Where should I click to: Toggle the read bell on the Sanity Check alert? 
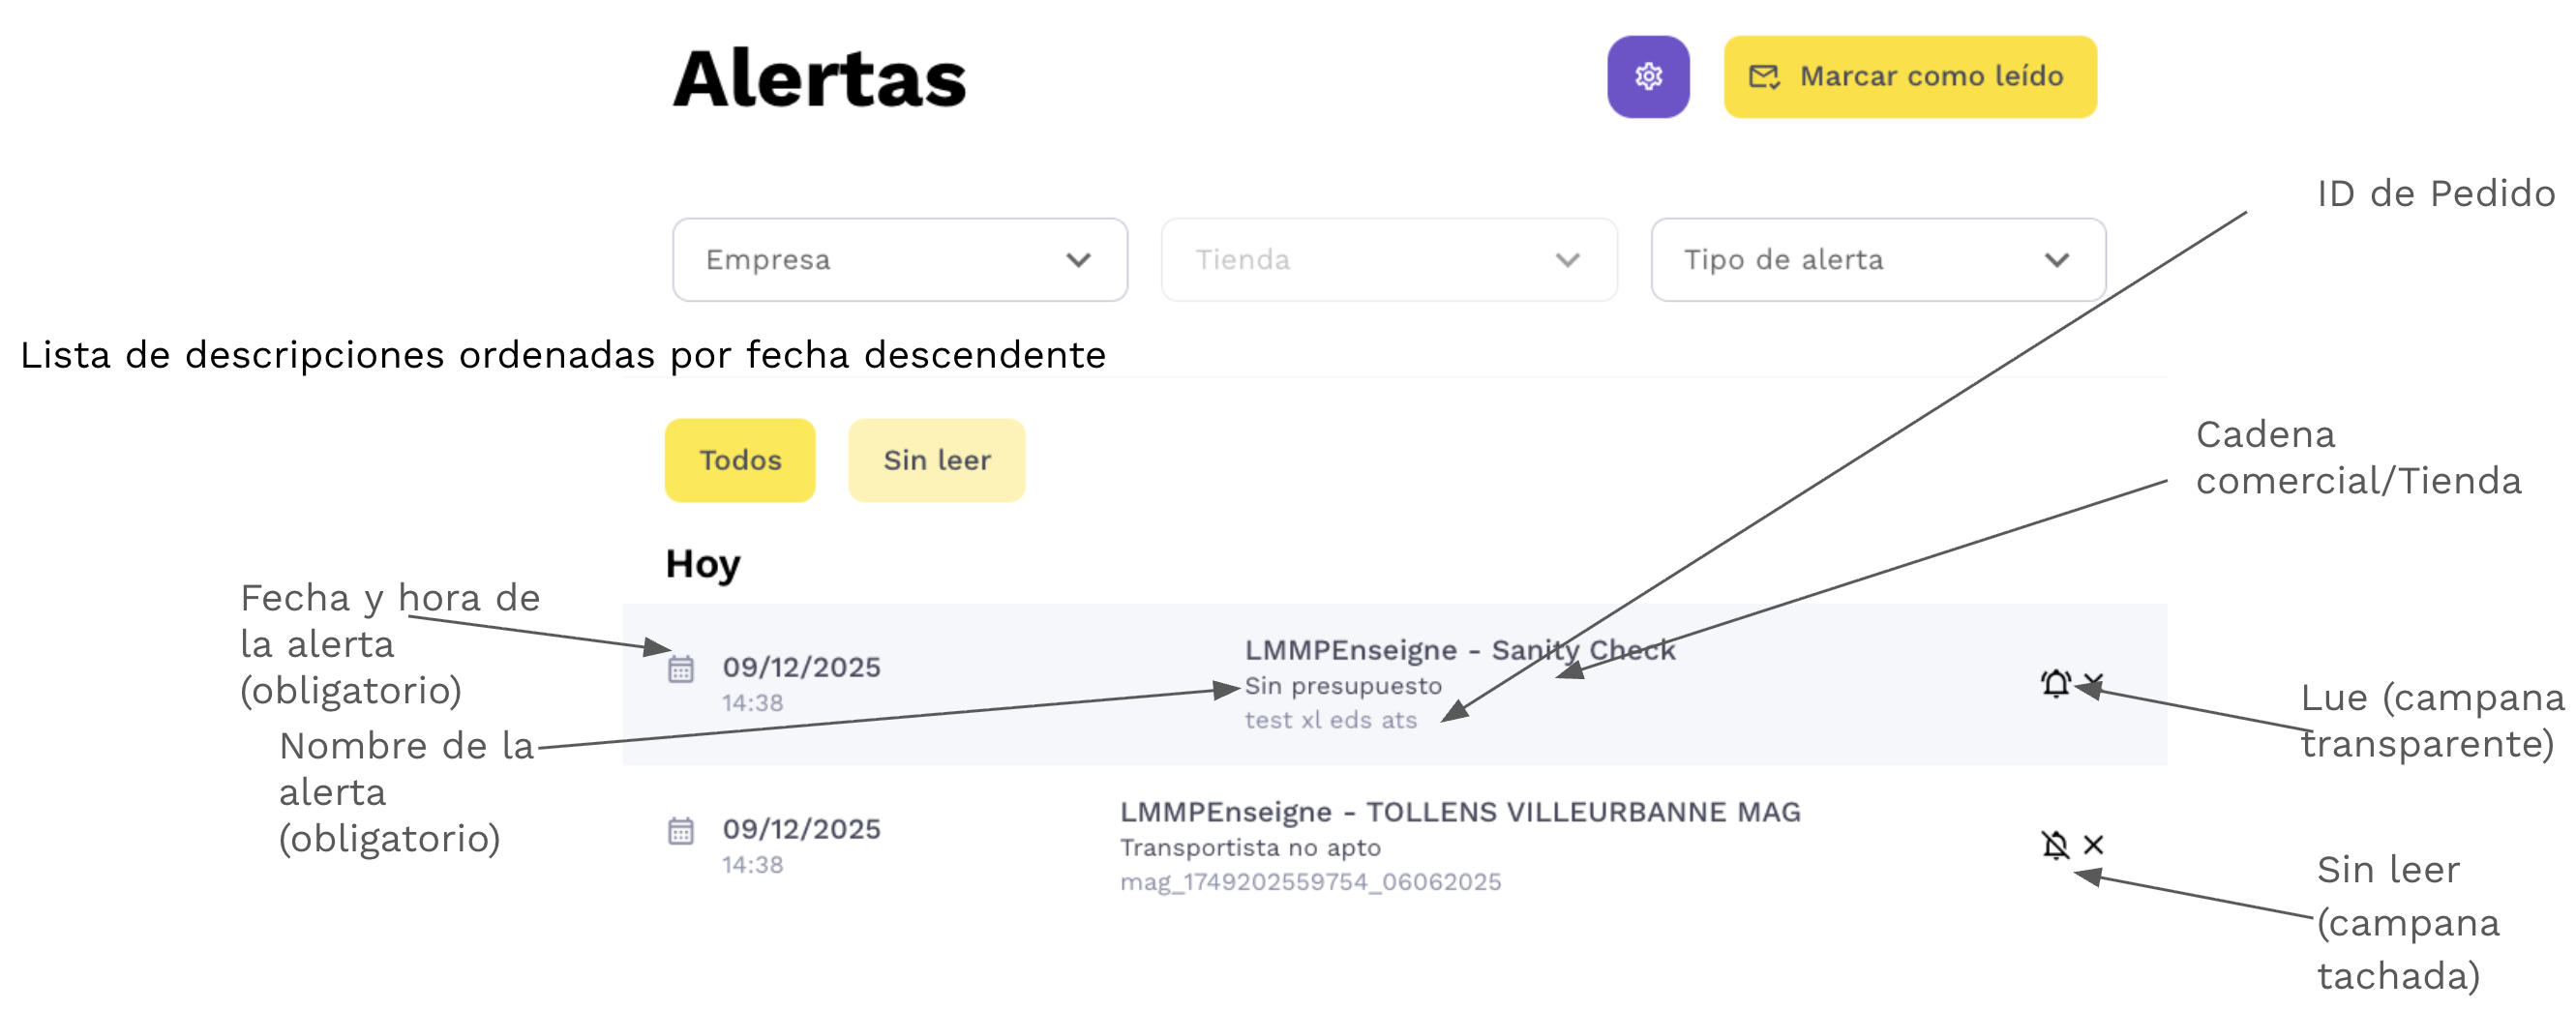tap(2055, 683)
